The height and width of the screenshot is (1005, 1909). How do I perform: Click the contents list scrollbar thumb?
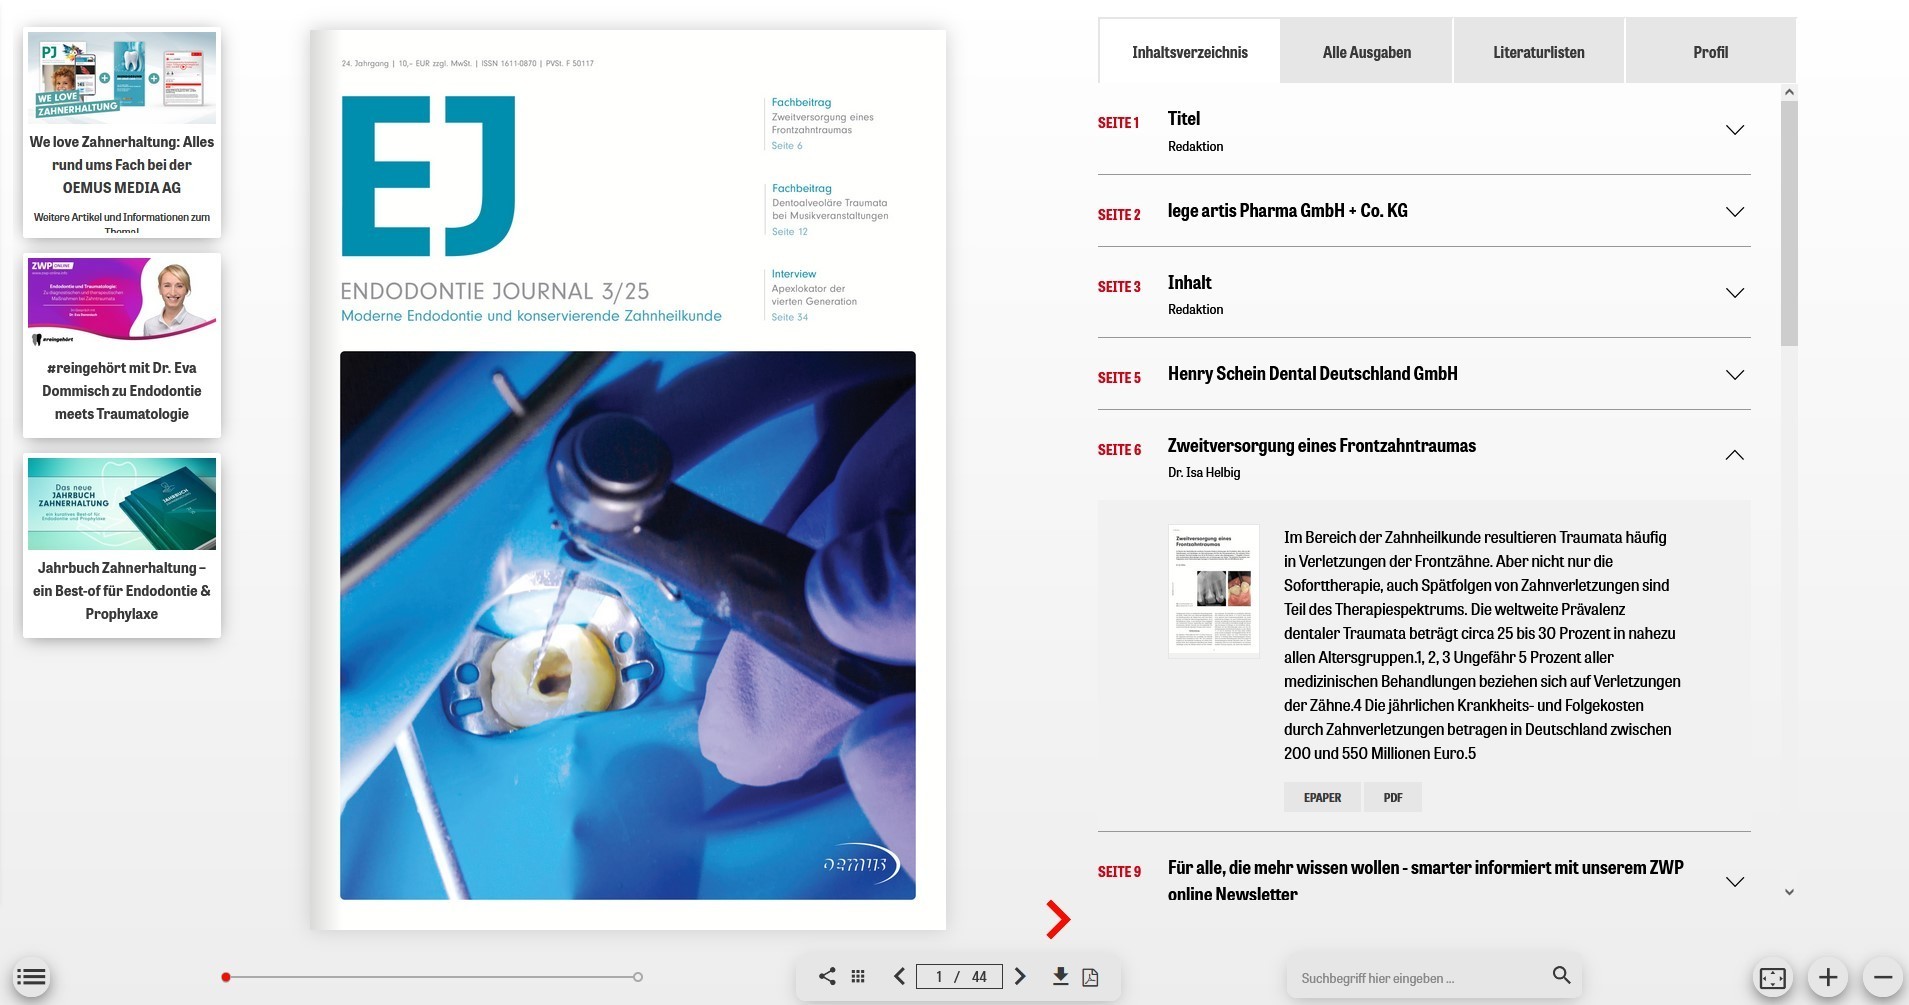tap(1789, 222)
